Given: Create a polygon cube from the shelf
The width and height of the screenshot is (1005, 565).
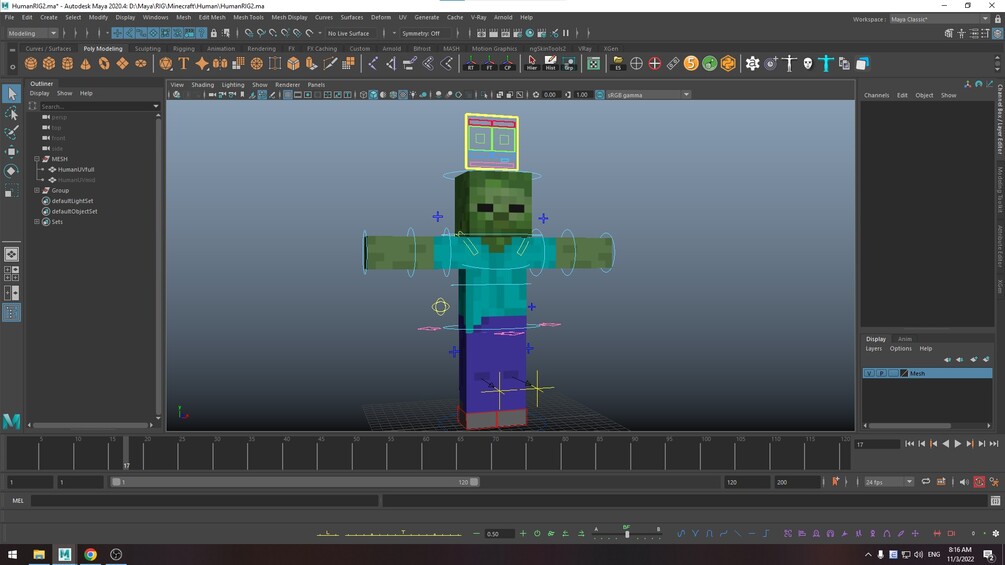Looking at the screenshot, I should pos(49,63).
